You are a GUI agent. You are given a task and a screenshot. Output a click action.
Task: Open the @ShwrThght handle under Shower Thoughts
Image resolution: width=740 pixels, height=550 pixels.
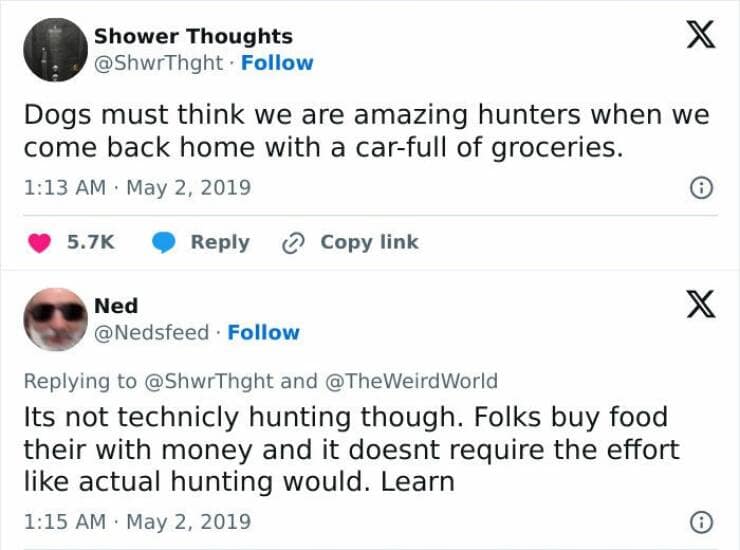coord(161,63)
